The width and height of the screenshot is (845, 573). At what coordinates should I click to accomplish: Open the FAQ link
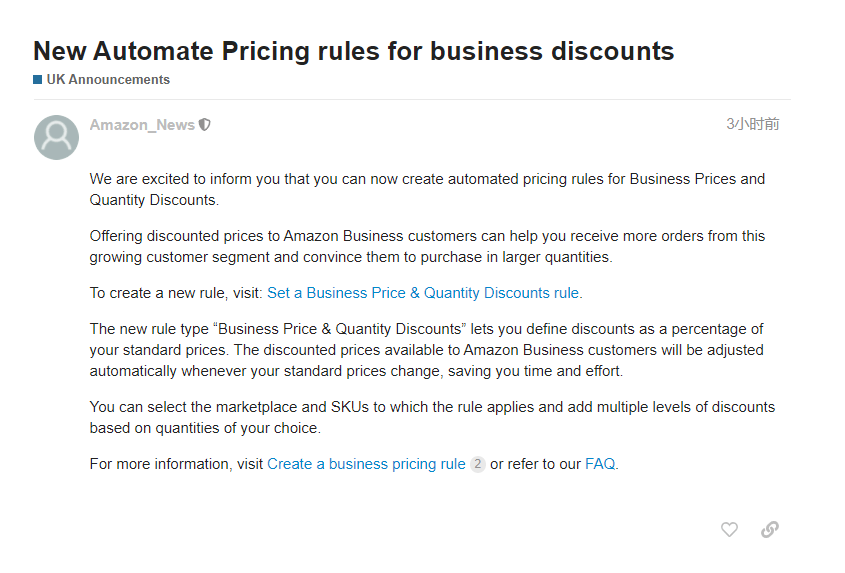[600, 464]
